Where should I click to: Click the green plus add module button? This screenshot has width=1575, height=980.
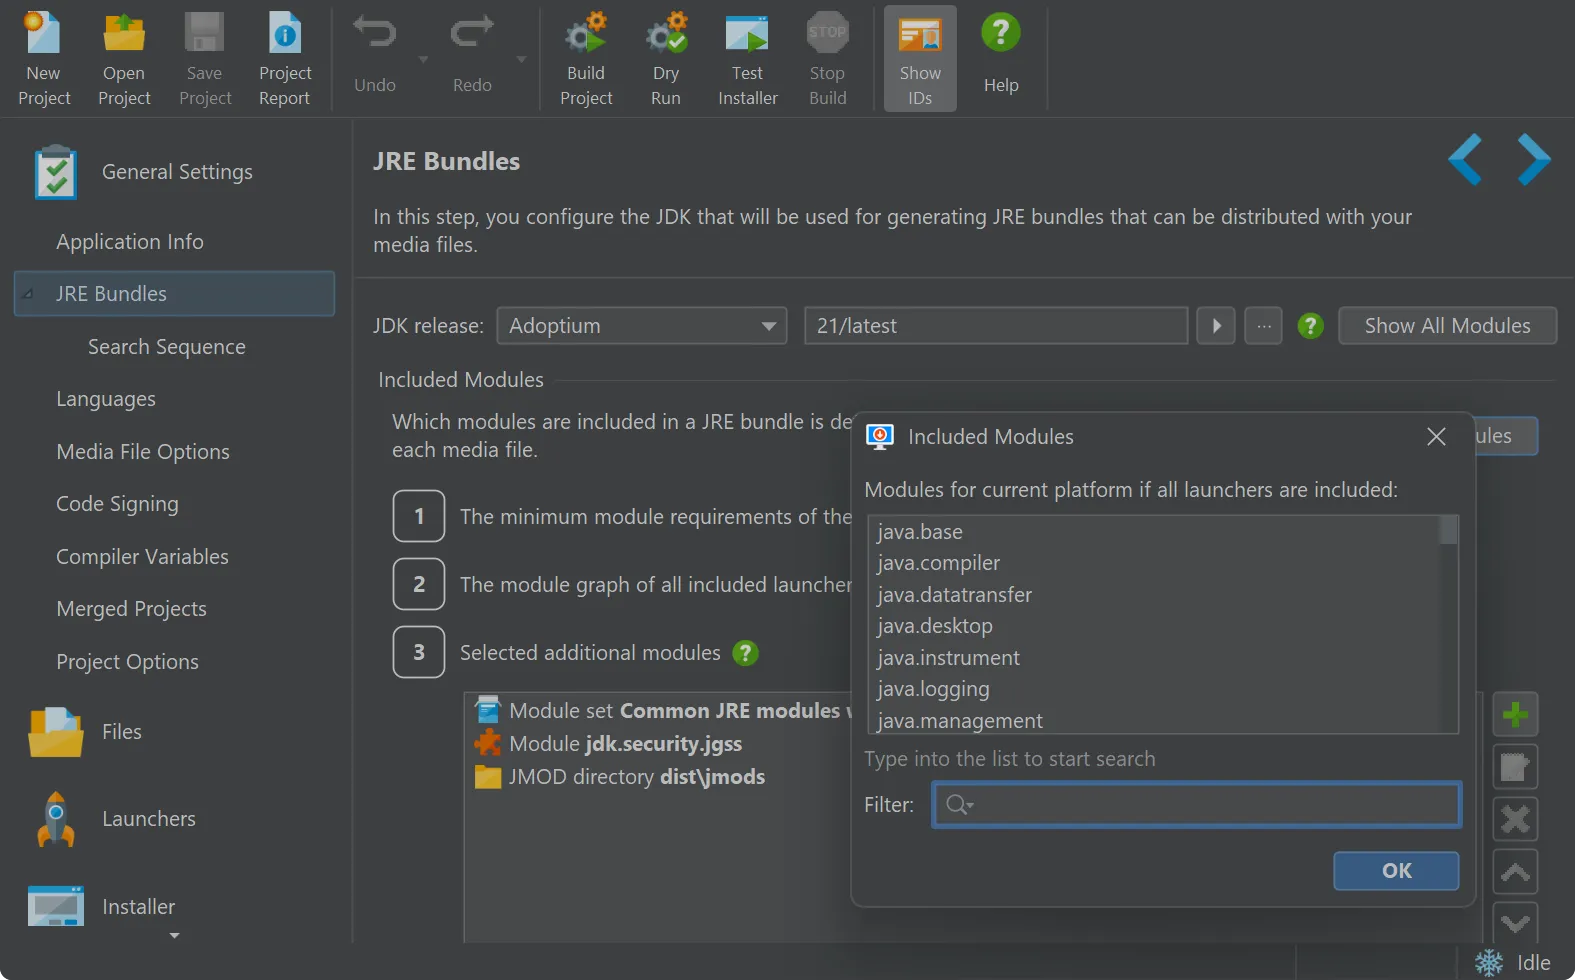(1515, 715)
